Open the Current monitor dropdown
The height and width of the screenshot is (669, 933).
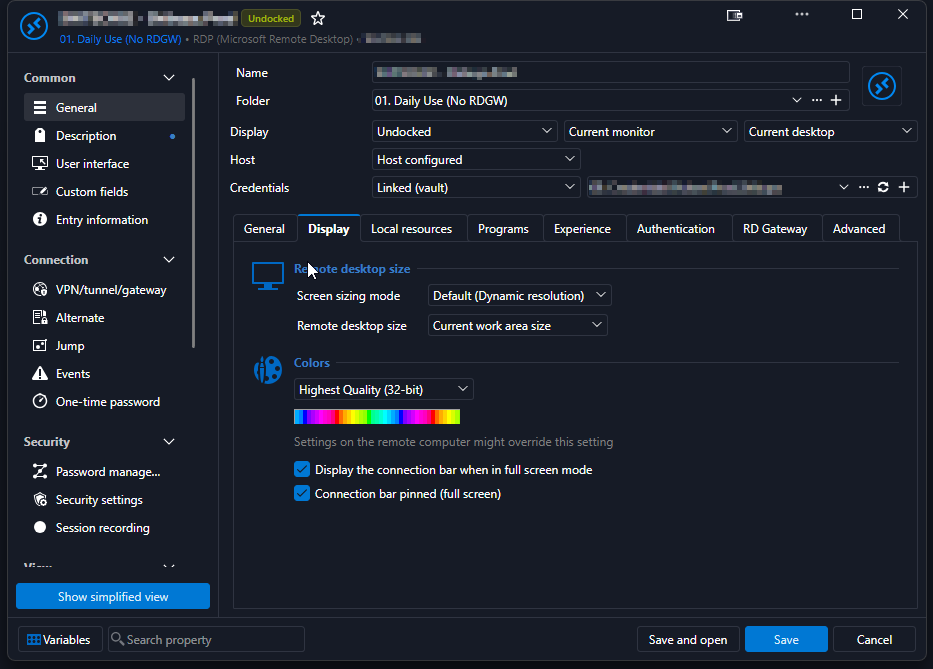(x=650, y=132)
